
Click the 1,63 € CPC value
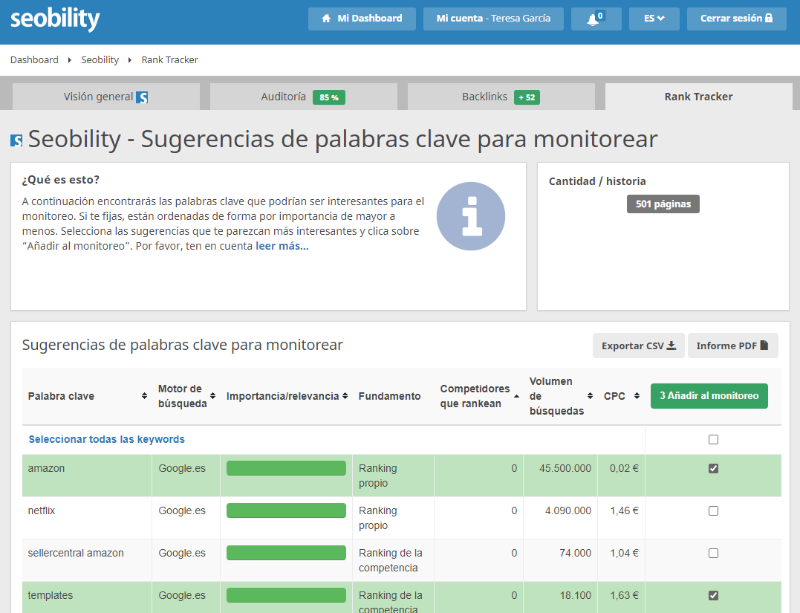(x=624, y=595)
